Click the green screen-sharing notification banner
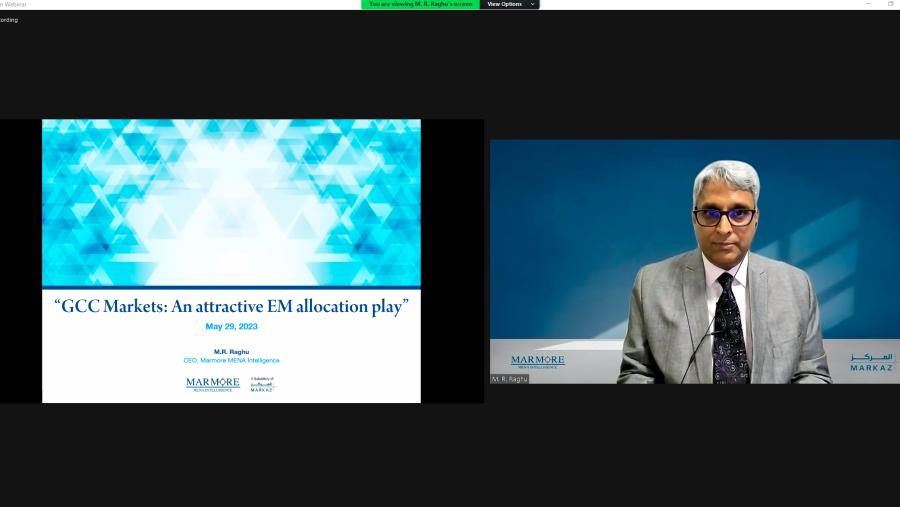This screenshot has height=507, width=900. pyautogui.click(x=420, y=4)
